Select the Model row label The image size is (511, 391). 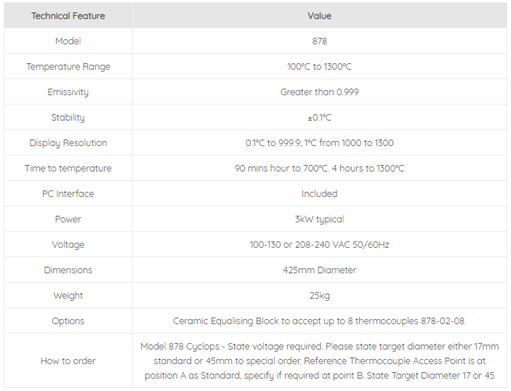(x=68, y=41)
